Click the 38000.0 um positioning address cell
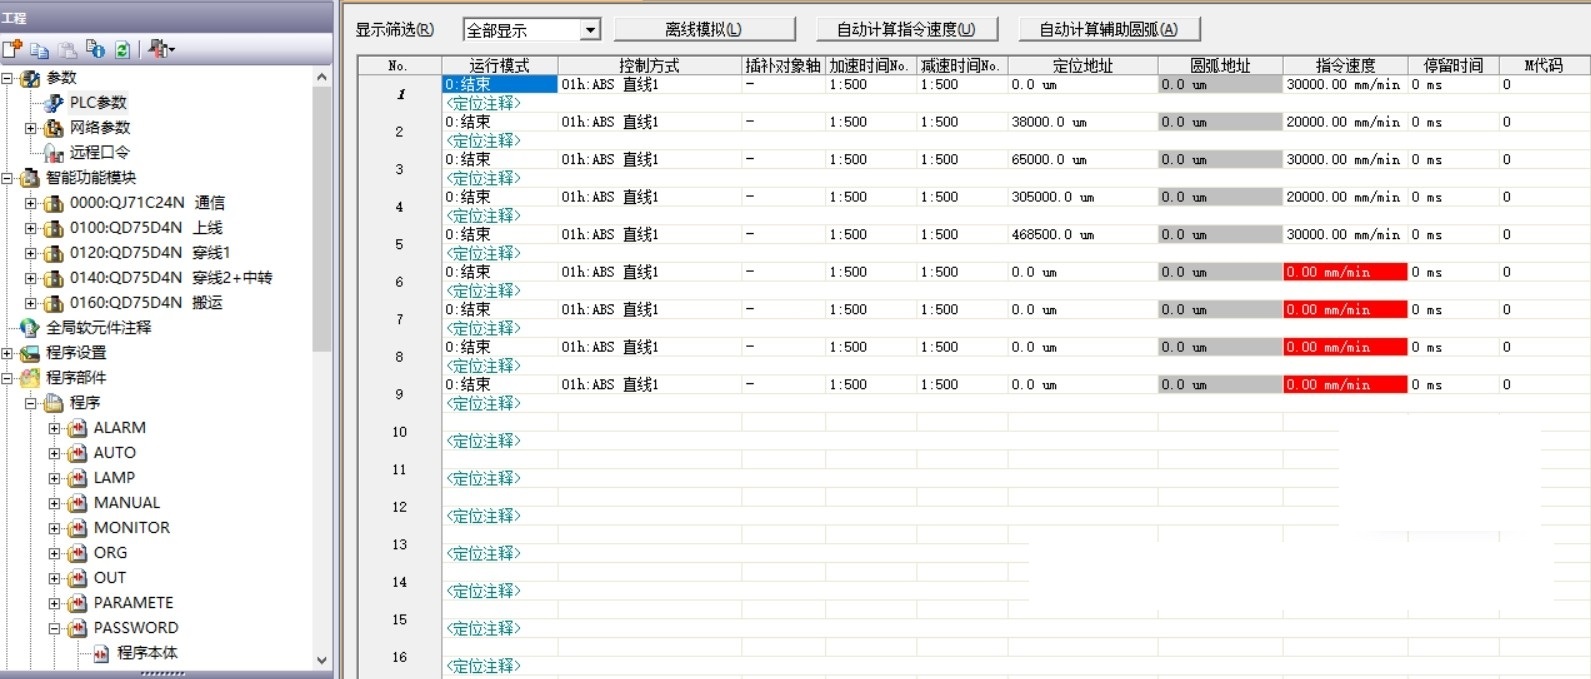Screen dimensions: 1591x679 [x=1083, y=122]
